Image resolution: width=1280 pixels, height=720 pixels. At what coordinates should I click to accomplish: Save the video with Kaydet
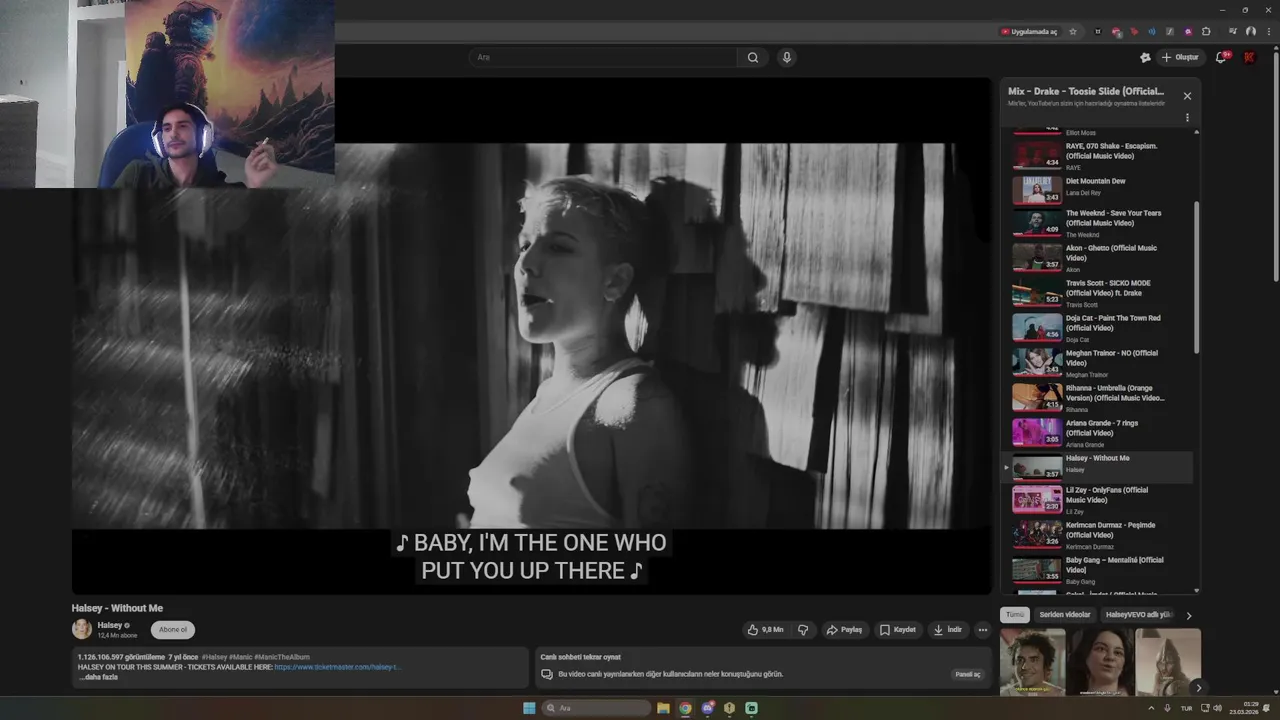pos(898,630)
